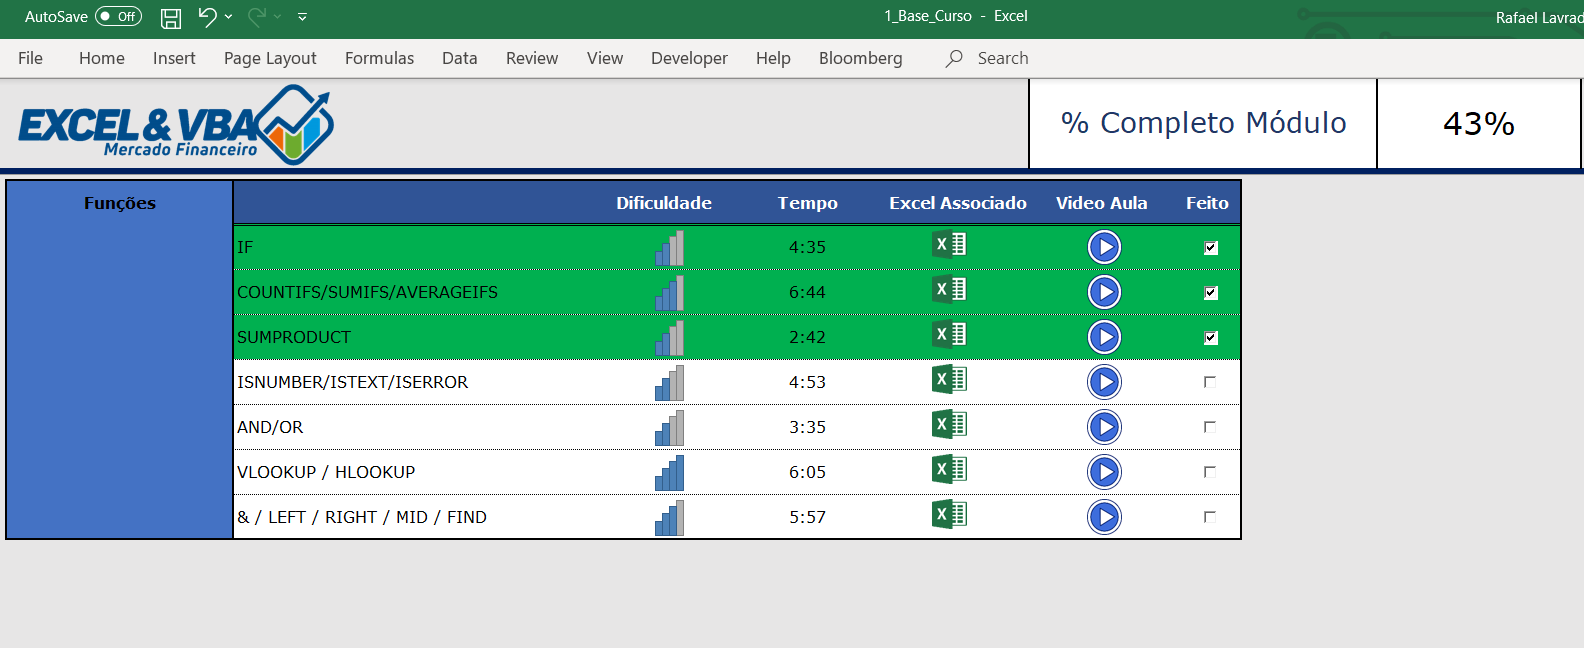
Task: Open Excel file for VLOOKUP / HLOOKUP row
Action: click(x=949, y=470)
